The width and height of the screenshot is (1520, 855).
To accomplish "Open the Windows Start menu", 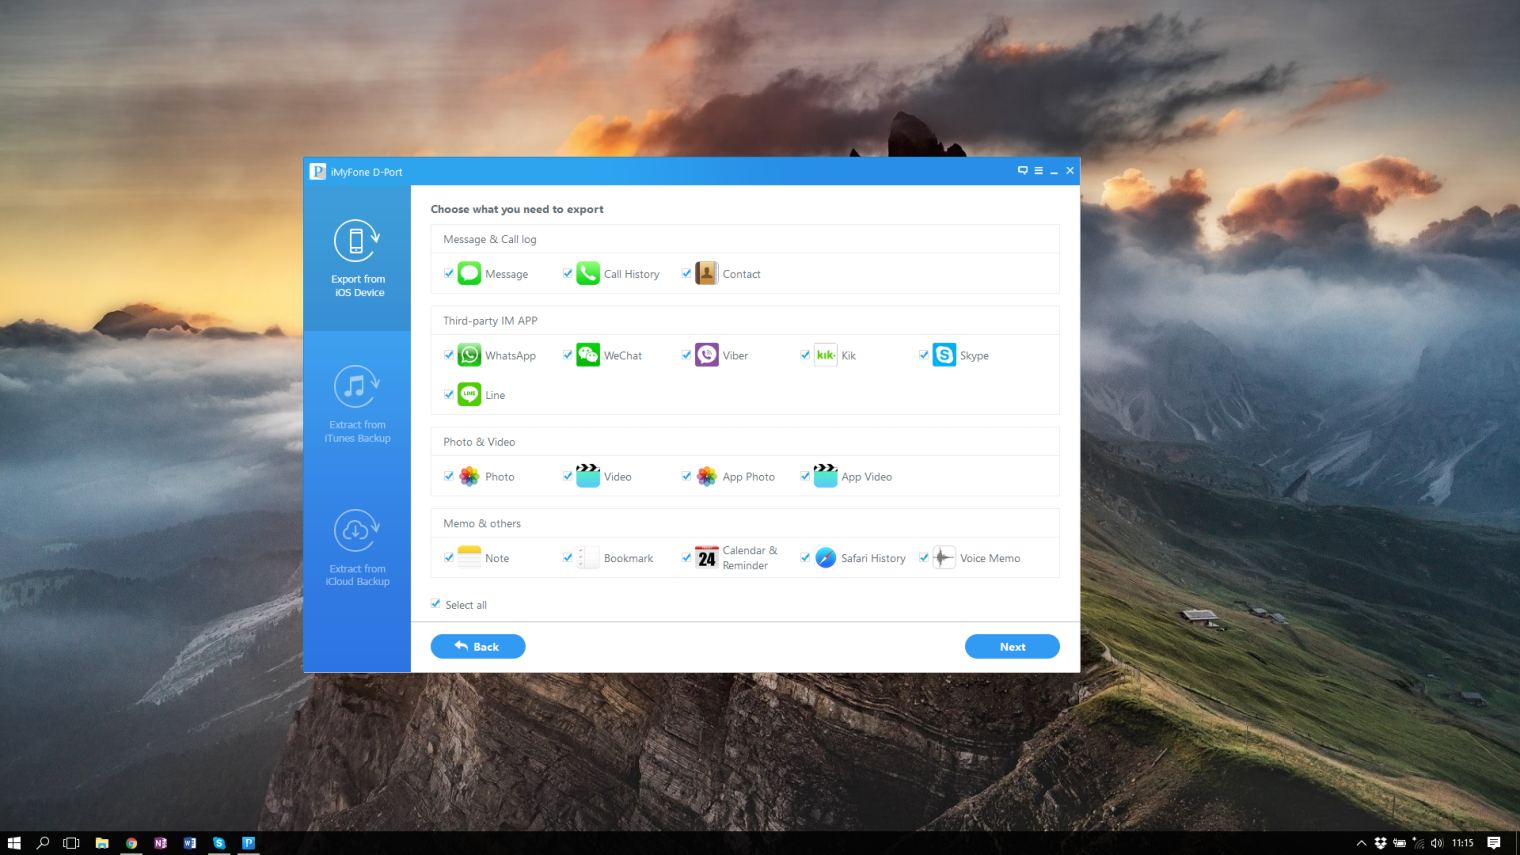I will 14,843.
